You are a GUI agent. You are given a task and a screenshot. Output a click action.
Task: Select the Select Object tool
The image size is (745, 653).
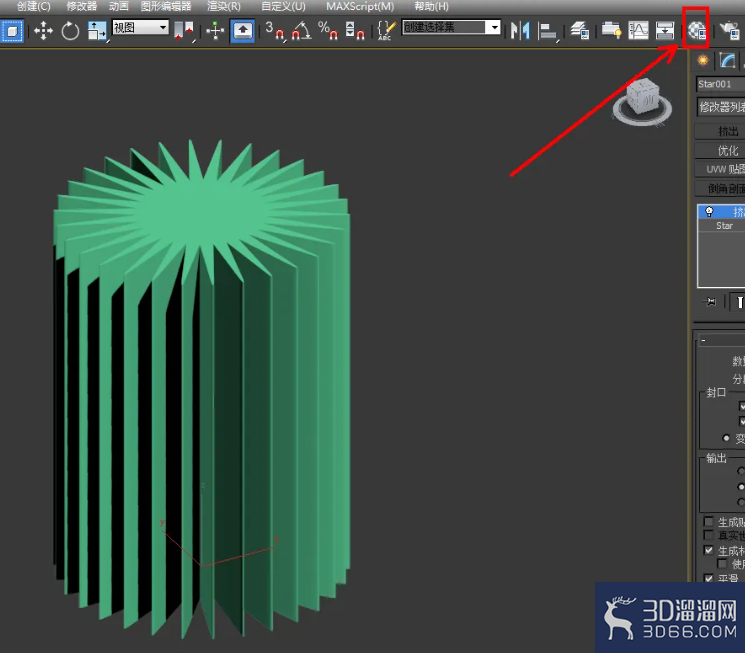pos(12,31)
